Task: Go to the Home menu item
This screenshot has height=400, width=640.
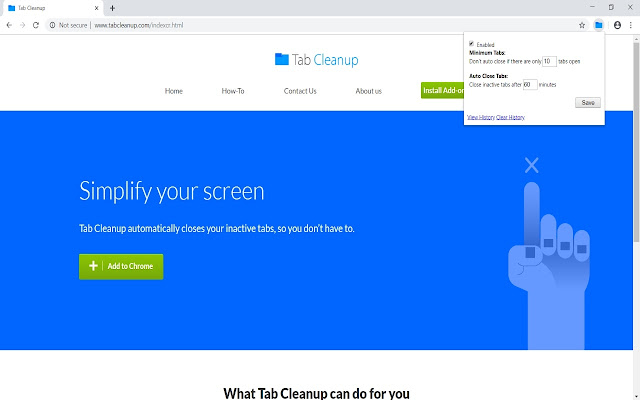Action: [173, 91]
